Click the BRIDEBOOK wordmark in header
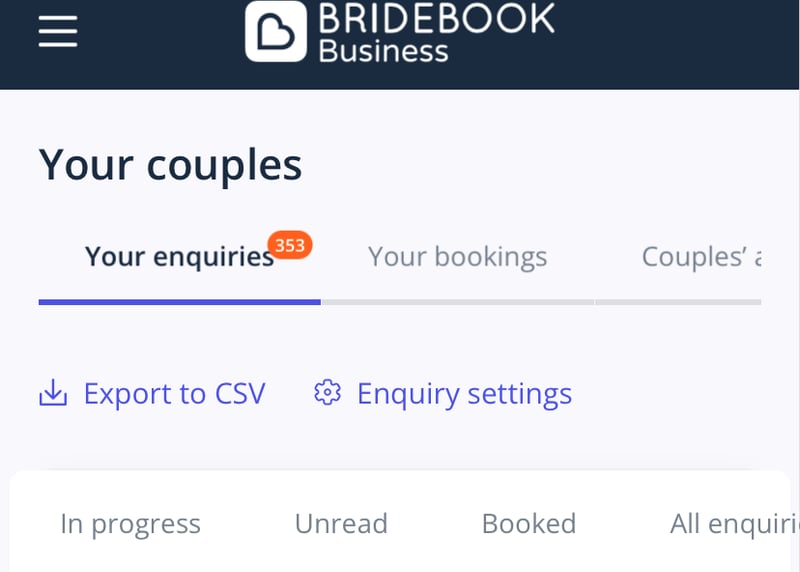Screen dimensions: 800x572 pos(436,19)
